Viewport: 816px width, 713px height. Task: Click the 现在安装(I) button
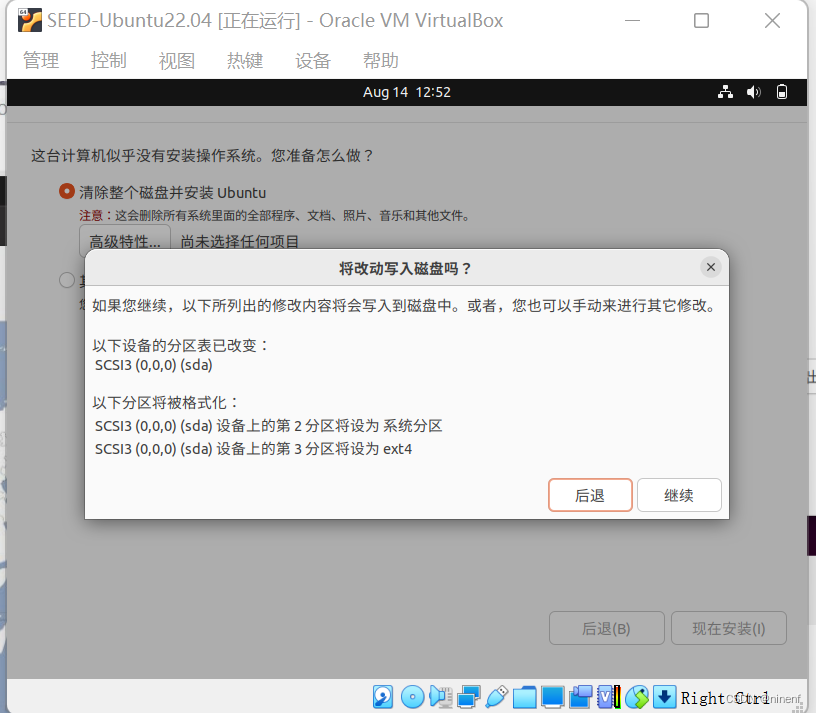click(x=729, y=628)
